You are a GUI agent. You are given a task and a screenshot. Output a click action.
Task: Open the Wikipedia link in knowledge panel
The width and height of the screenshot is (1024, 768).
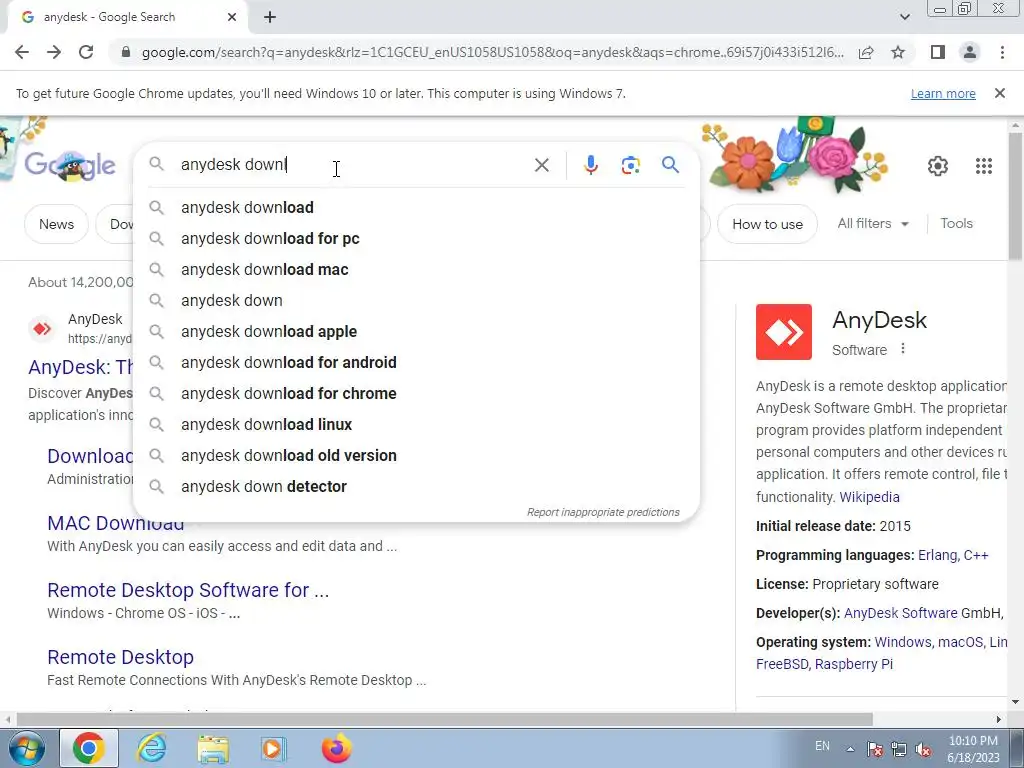click(869, 497)
